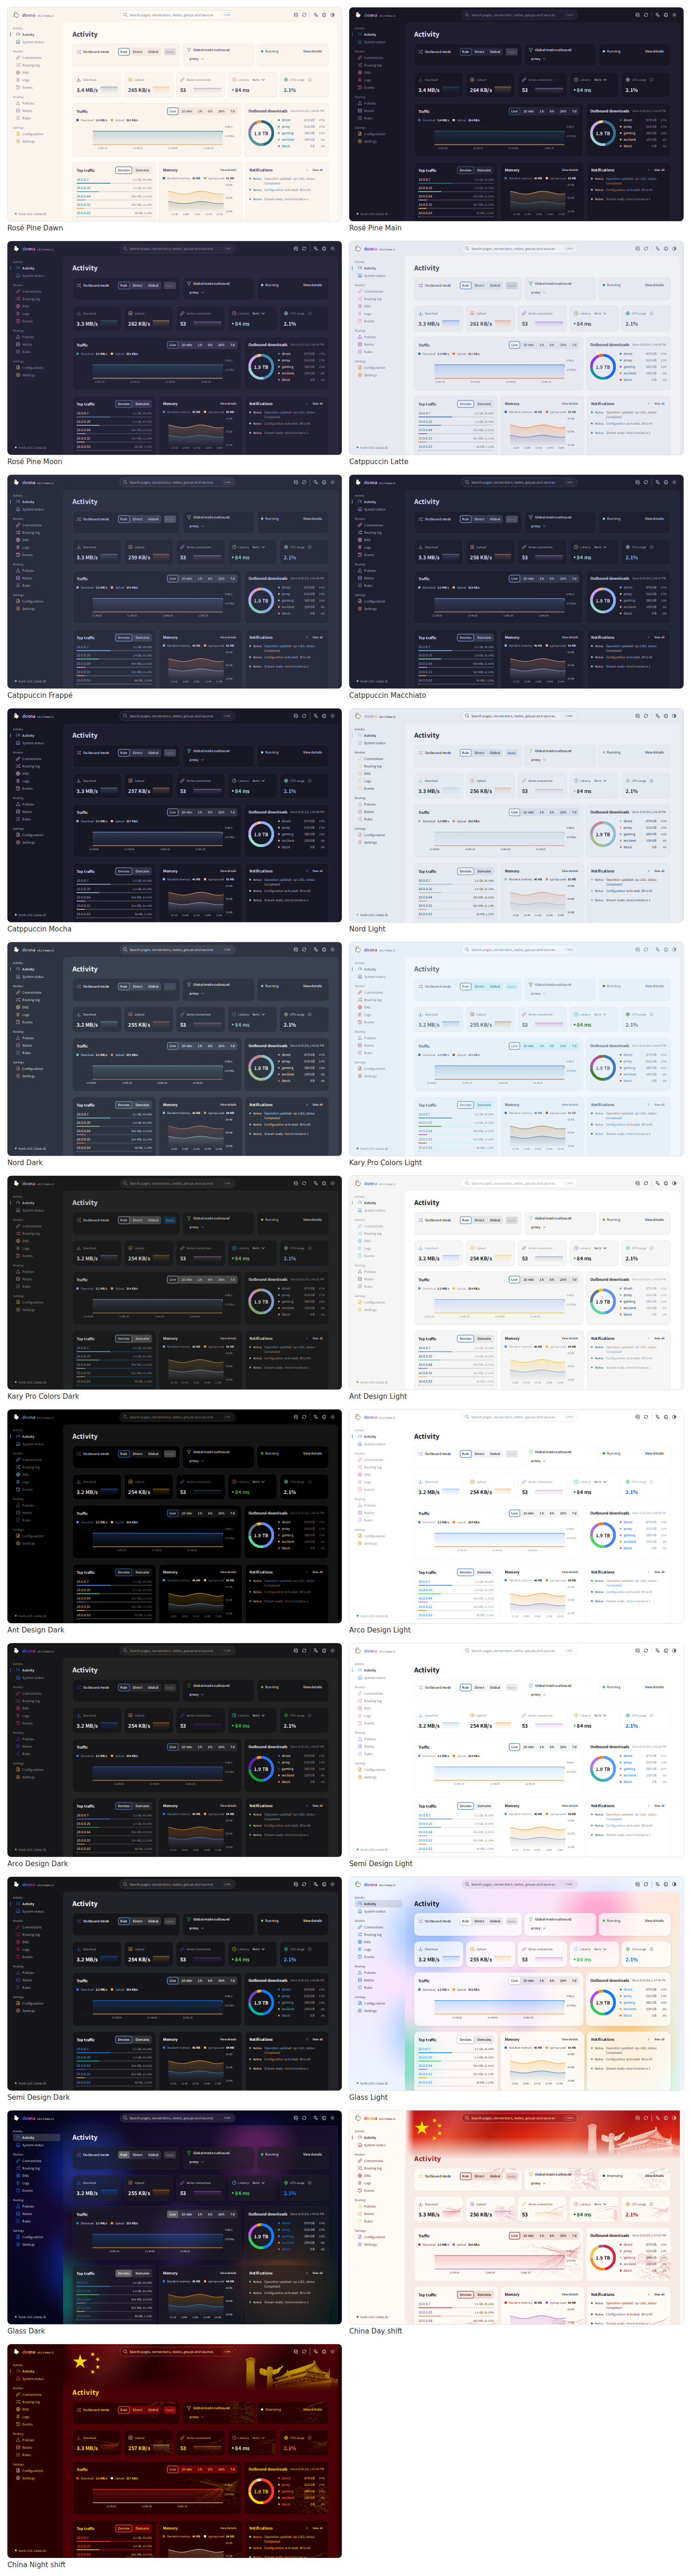Click the Connections icon in Rosé Pine Dawn preview
Image resolution: width=691 pixels, height=2576 pixels.
(x=17, y=58)
